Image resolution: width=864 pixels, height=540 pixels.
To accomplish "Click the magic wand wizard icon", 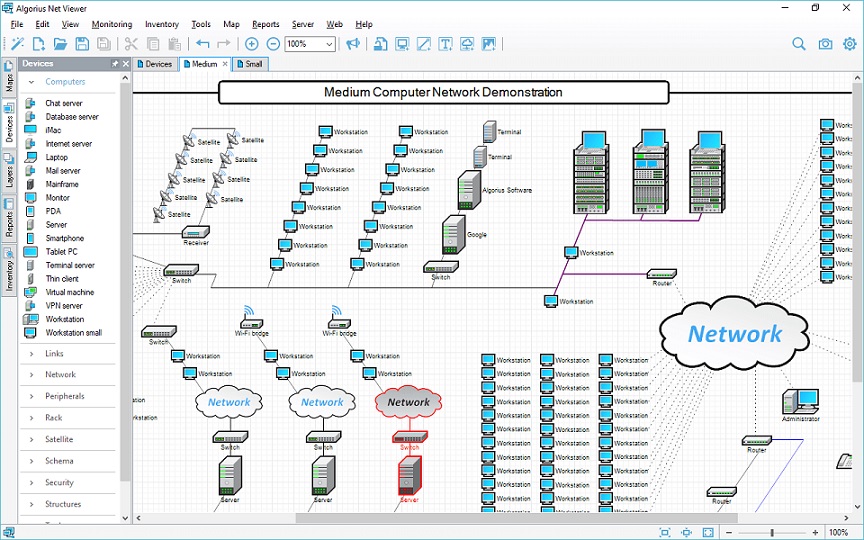I will coord(16,44).
